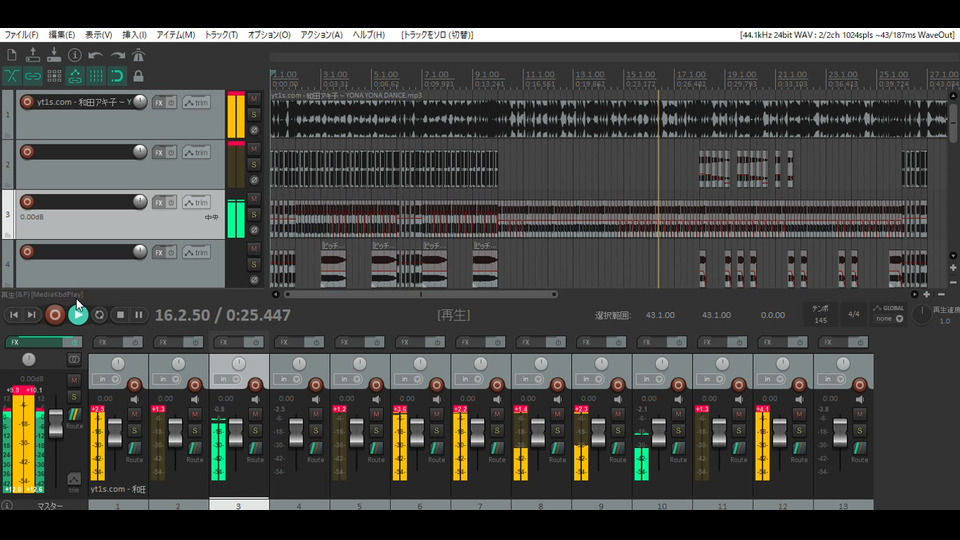Open trim envelope mode on track 4

196,252
